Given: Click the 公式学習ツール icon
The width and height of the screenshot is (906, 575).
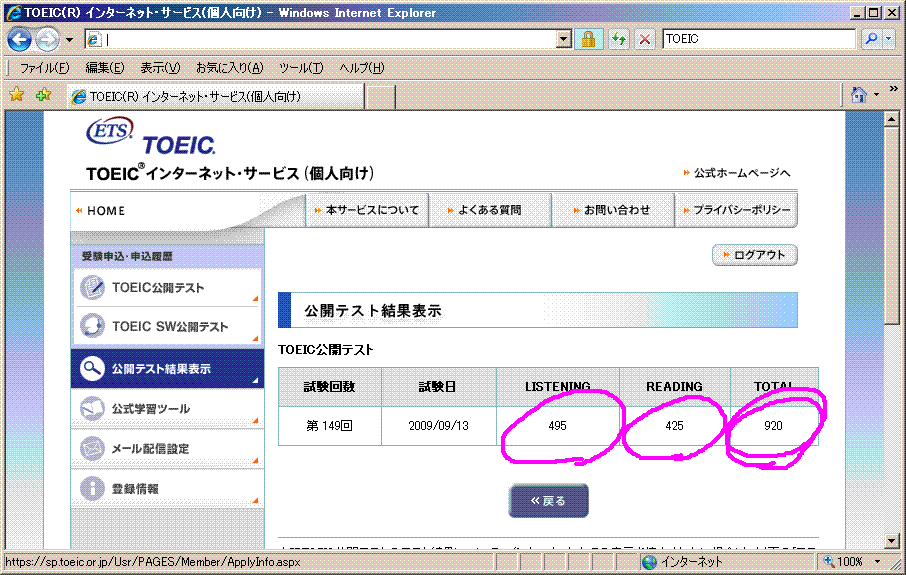Looking at the screenshot, I should coord(92,409).
